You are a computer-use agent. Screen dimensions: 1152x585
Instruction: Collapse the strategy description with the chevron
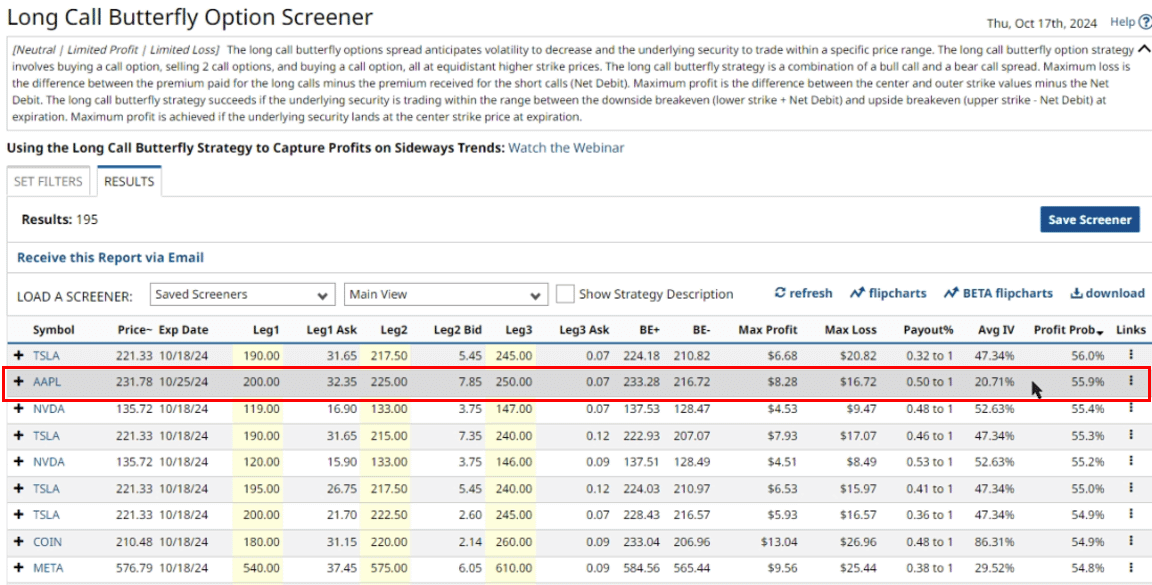click(1144, 49)
